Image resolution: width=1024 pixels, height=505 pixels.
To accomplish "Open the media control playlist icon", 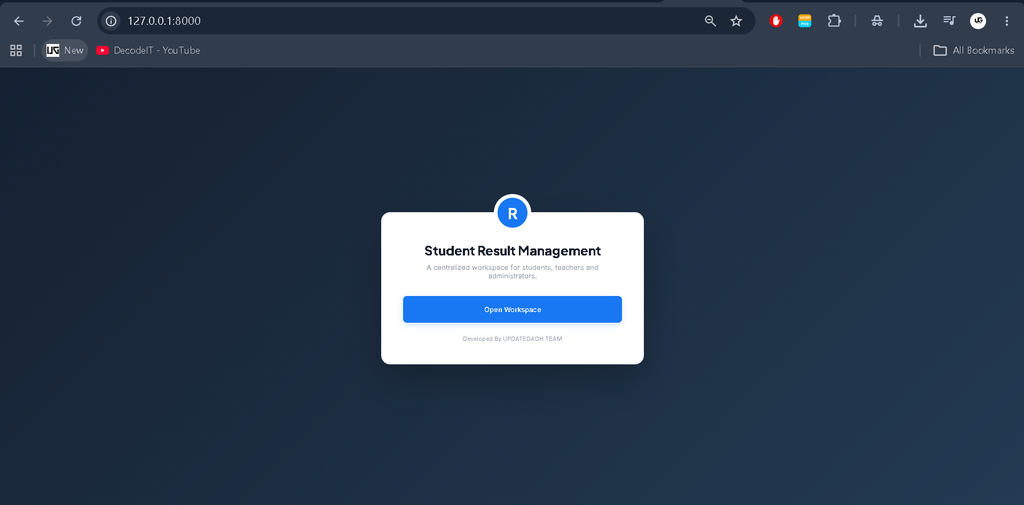I will point(949,21).
